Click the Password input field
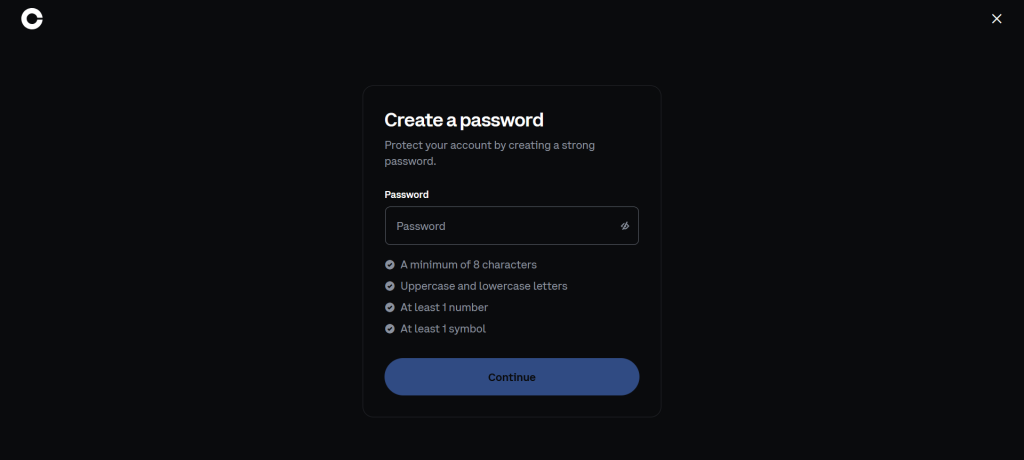 point(500,226)
